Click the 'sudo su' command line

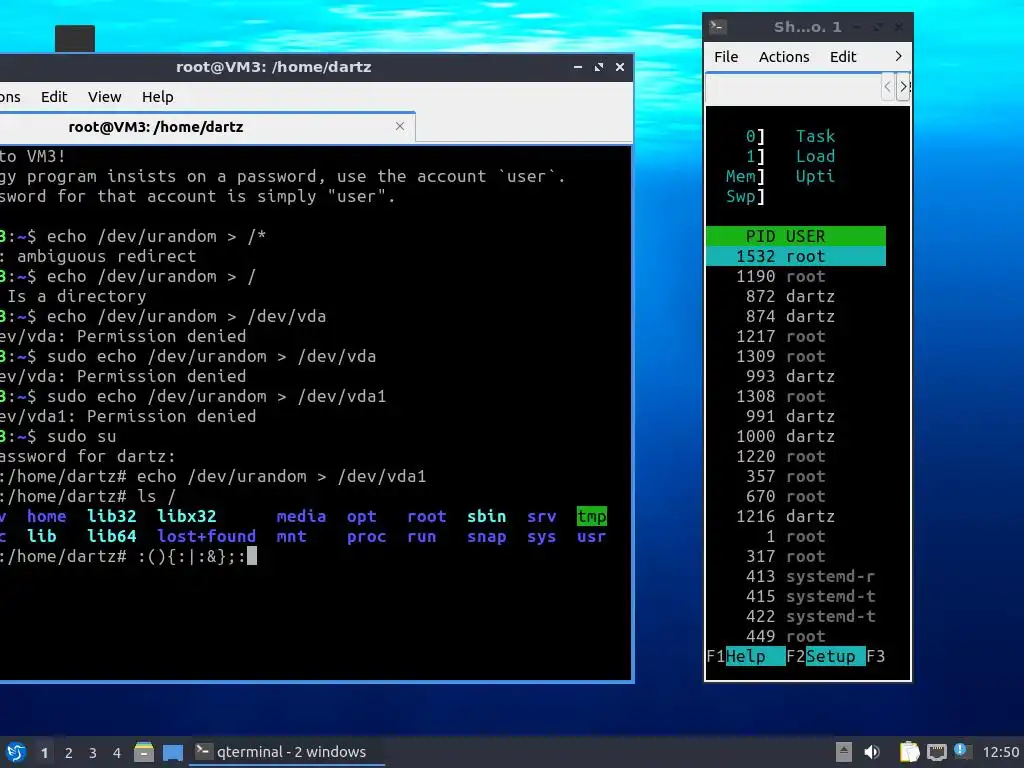click(x=82, y=436)
